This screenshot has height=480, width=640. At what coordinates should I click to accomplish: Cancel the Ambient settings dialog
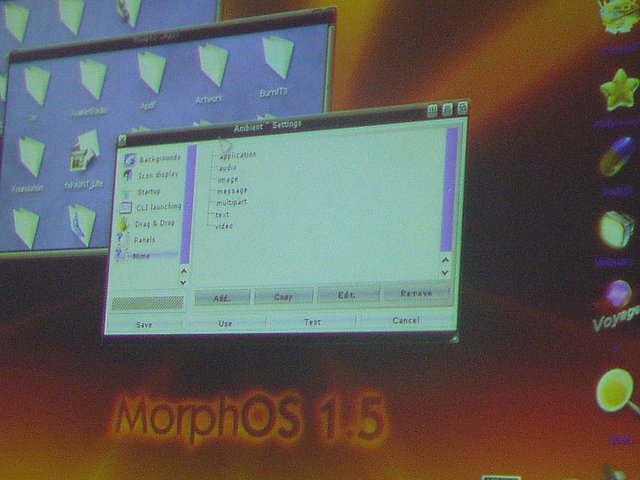(x=407, y=320)
